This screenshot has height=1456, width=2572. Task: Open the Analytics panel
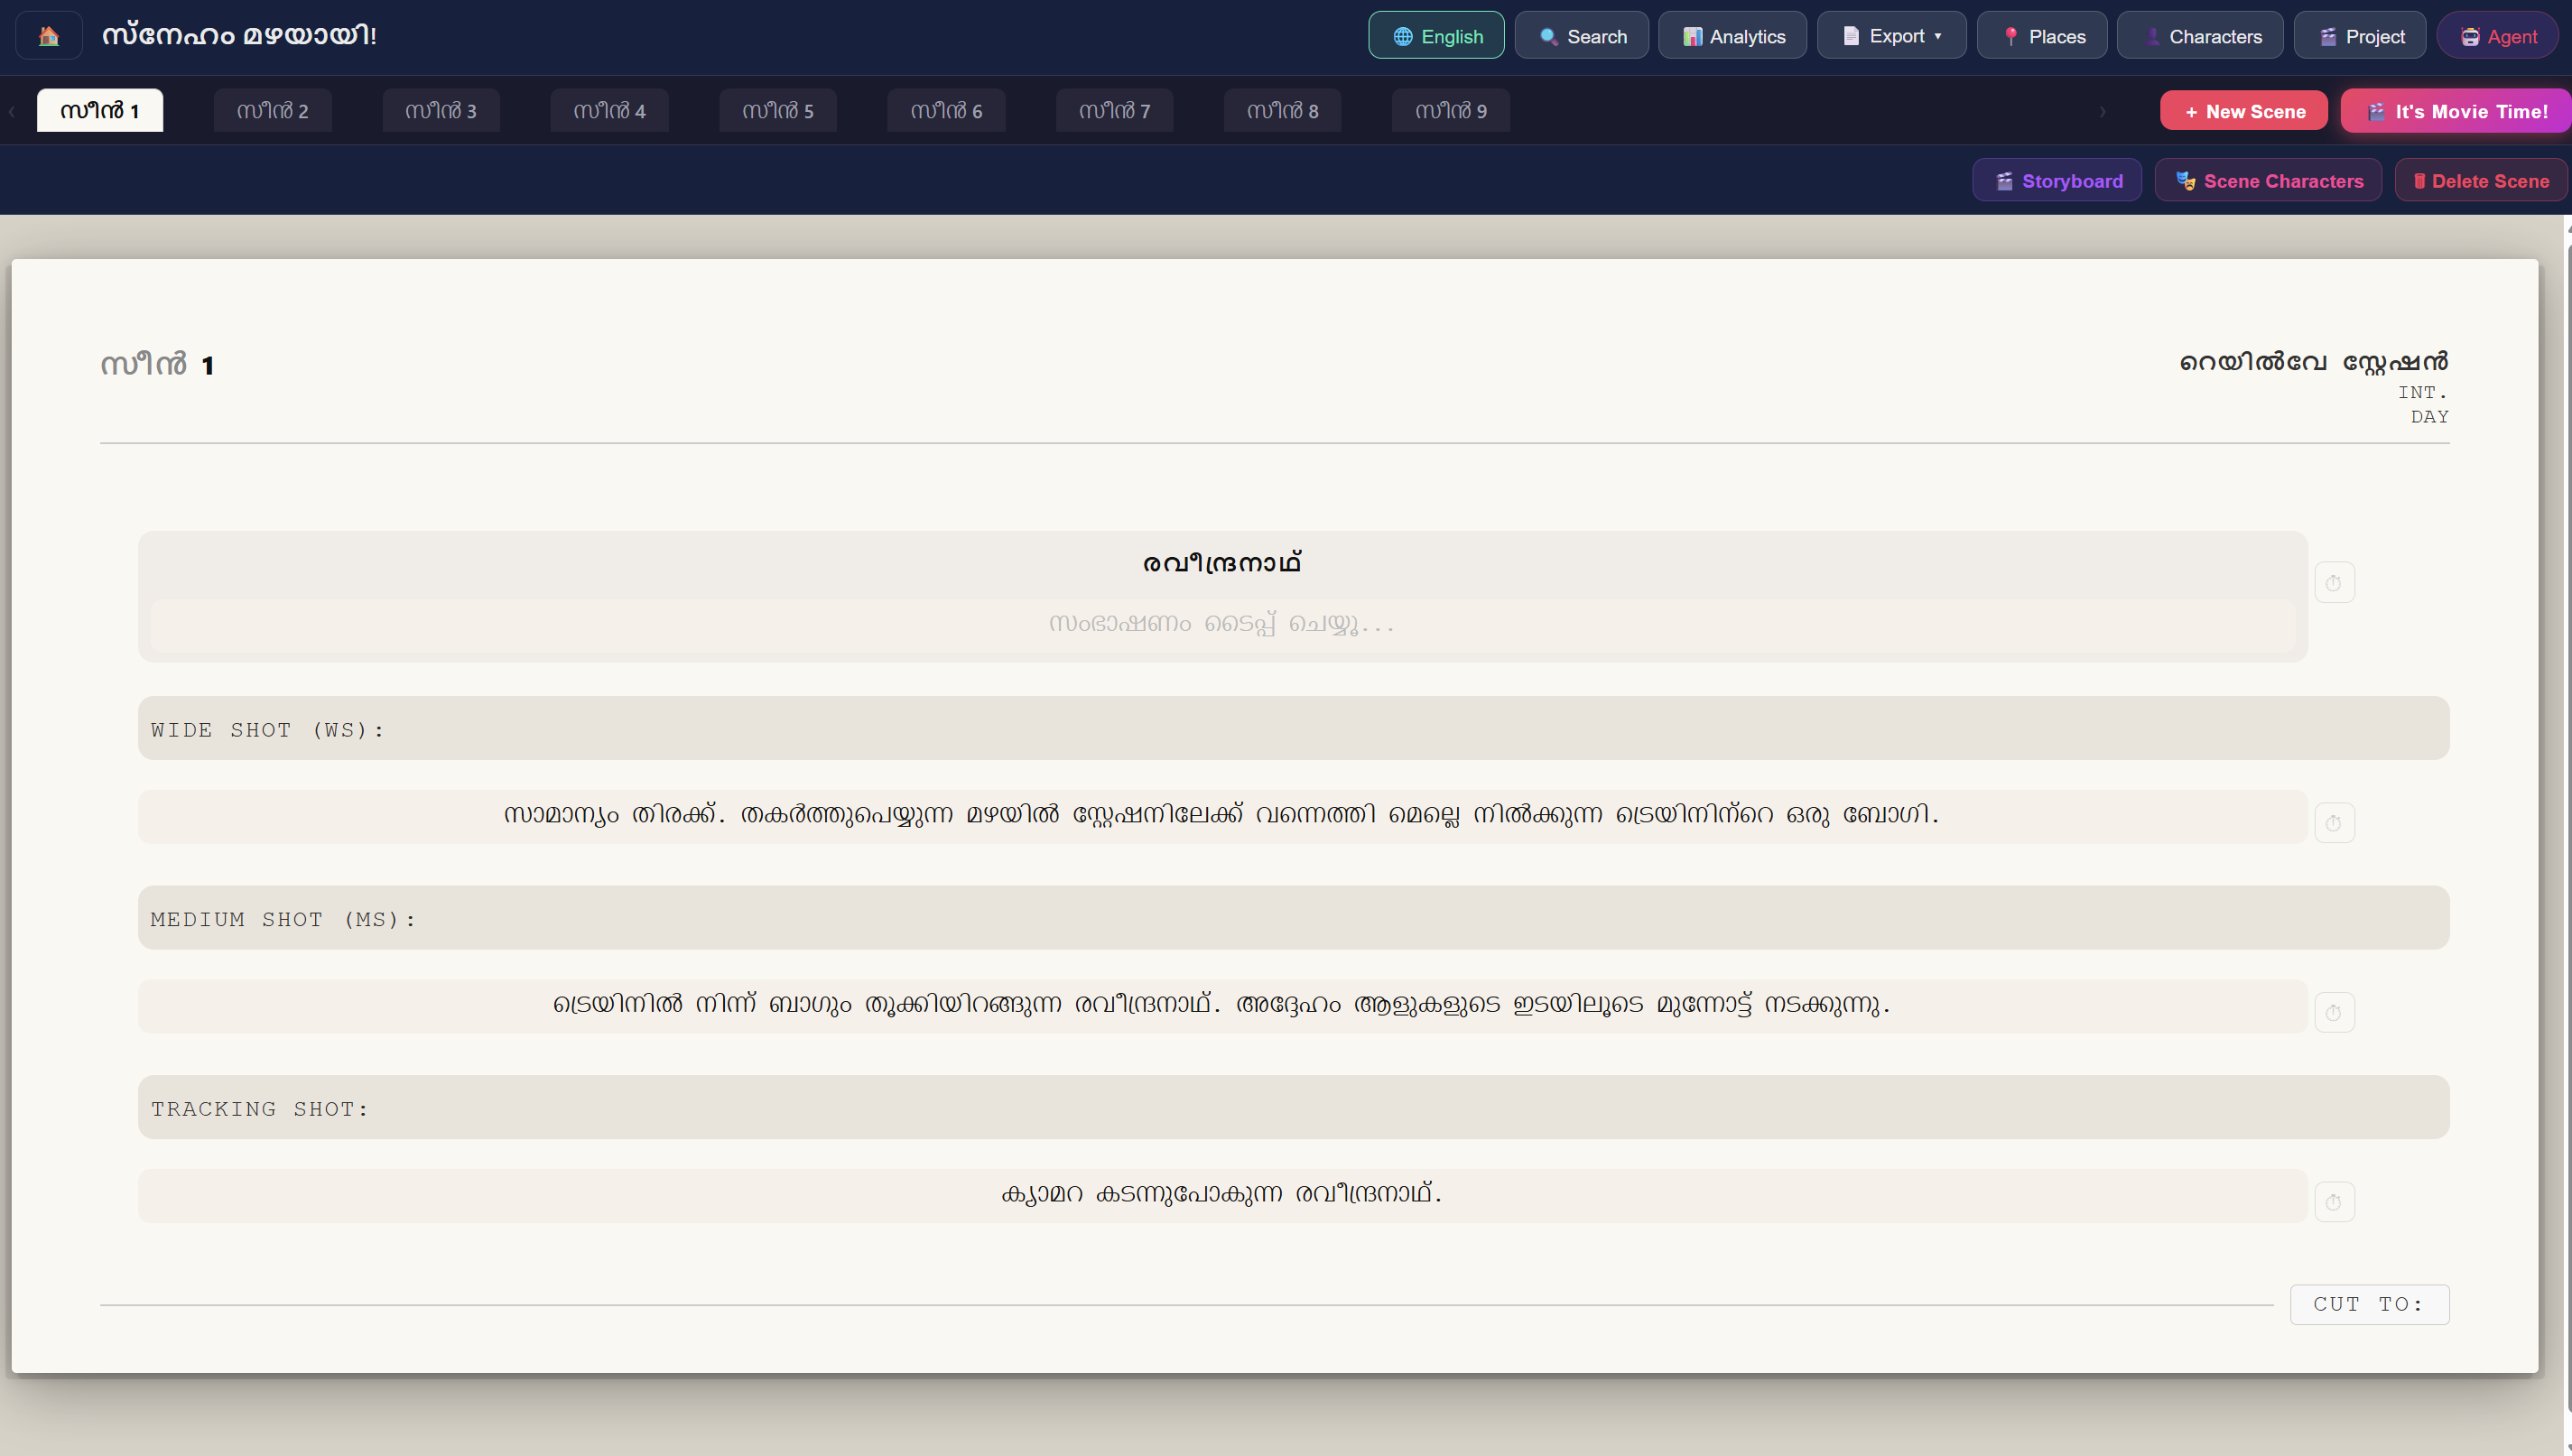click(1732, 36)
